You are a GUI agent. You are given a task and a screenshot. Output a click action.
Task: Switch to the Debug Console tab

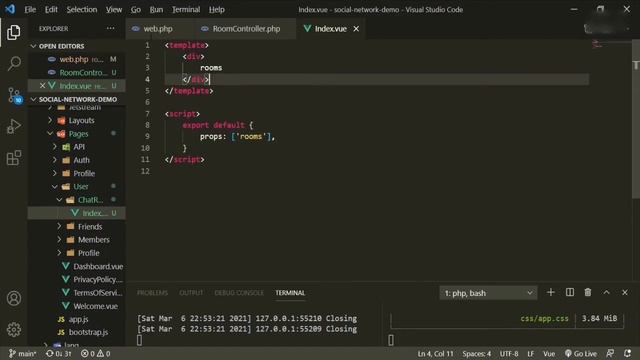coord(239,293)
